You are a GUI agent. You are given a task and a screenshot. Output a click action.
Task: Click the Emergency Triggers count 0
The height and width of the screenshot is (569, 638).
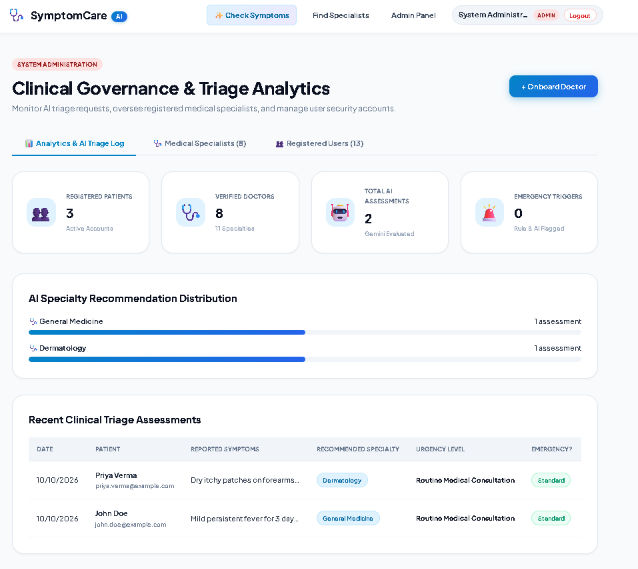click(518, 213)
